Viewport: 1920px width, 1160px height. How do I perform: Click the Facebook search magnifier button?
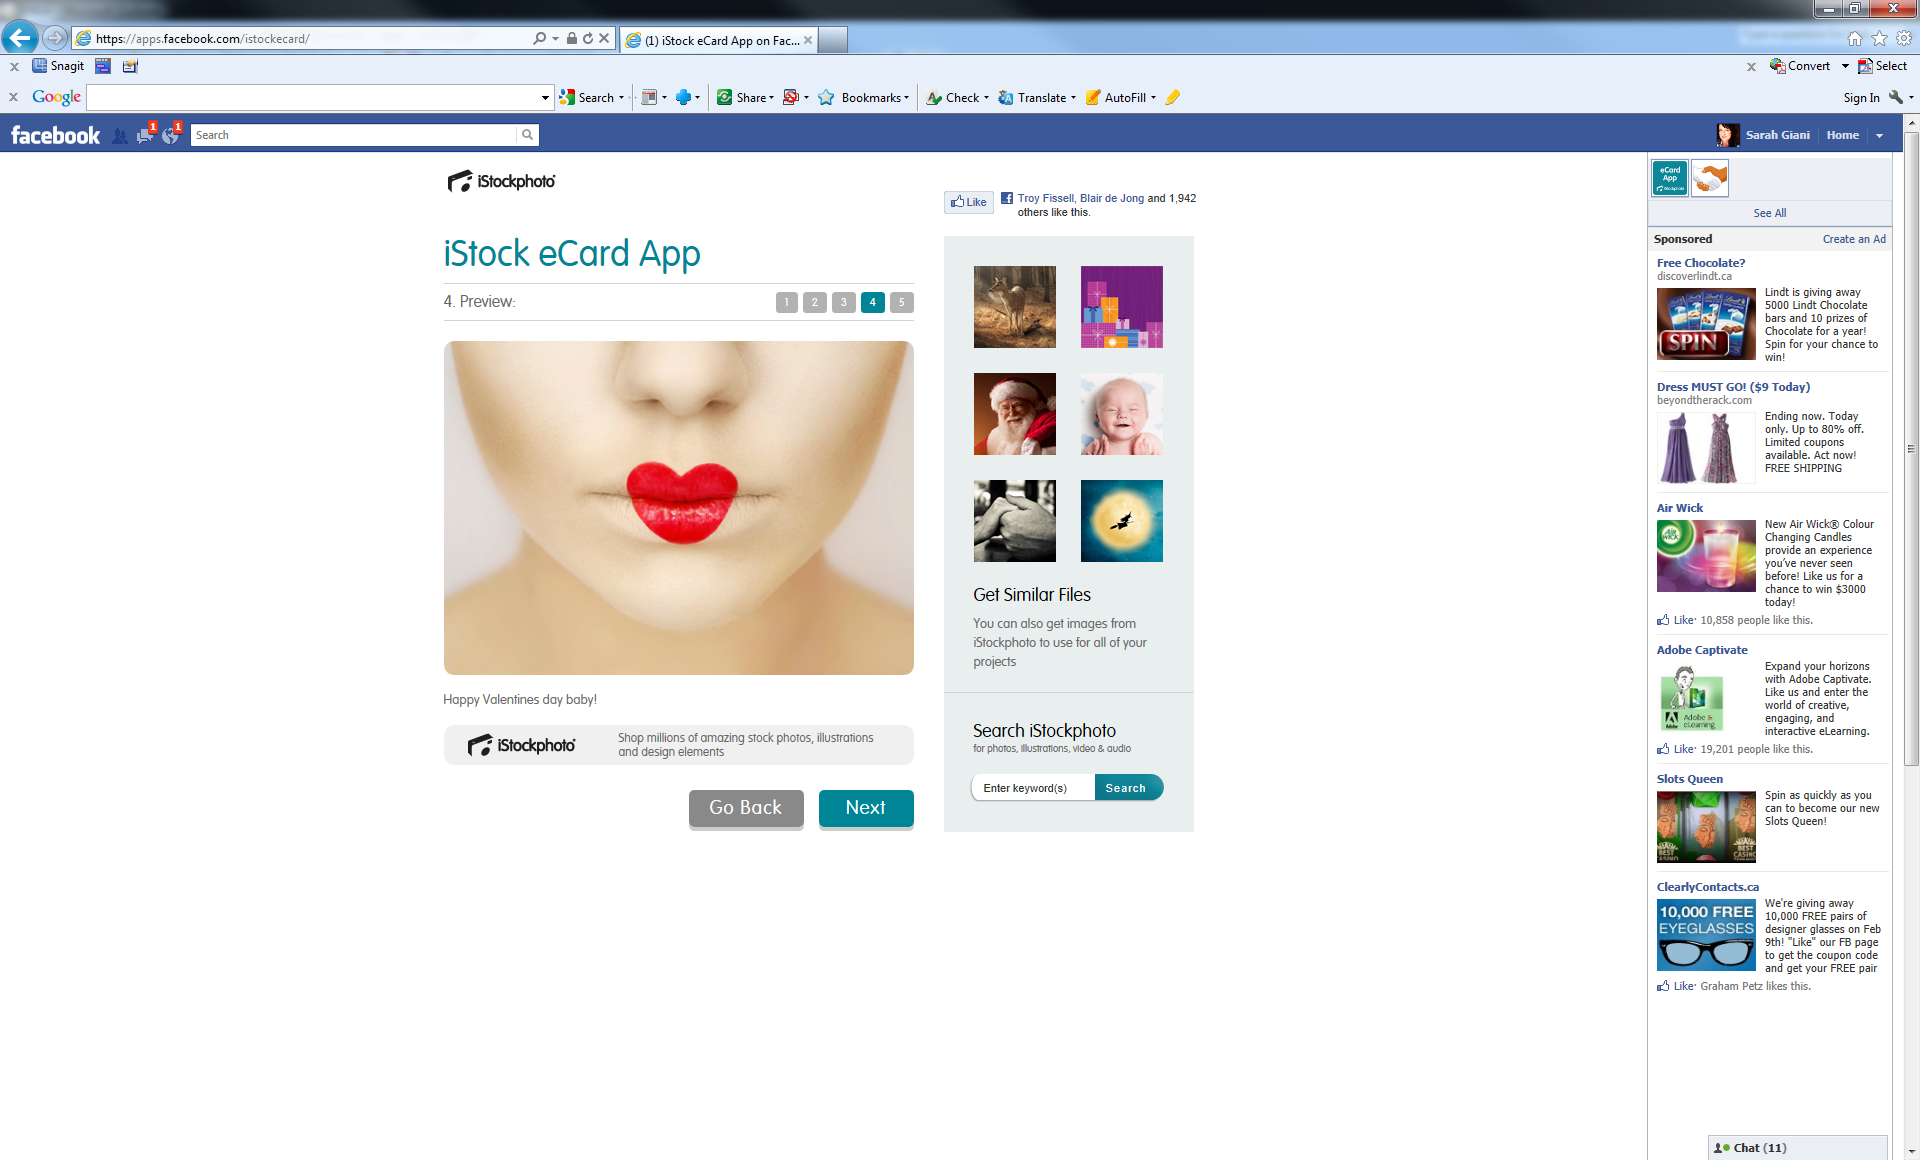(x=527, y=135)
